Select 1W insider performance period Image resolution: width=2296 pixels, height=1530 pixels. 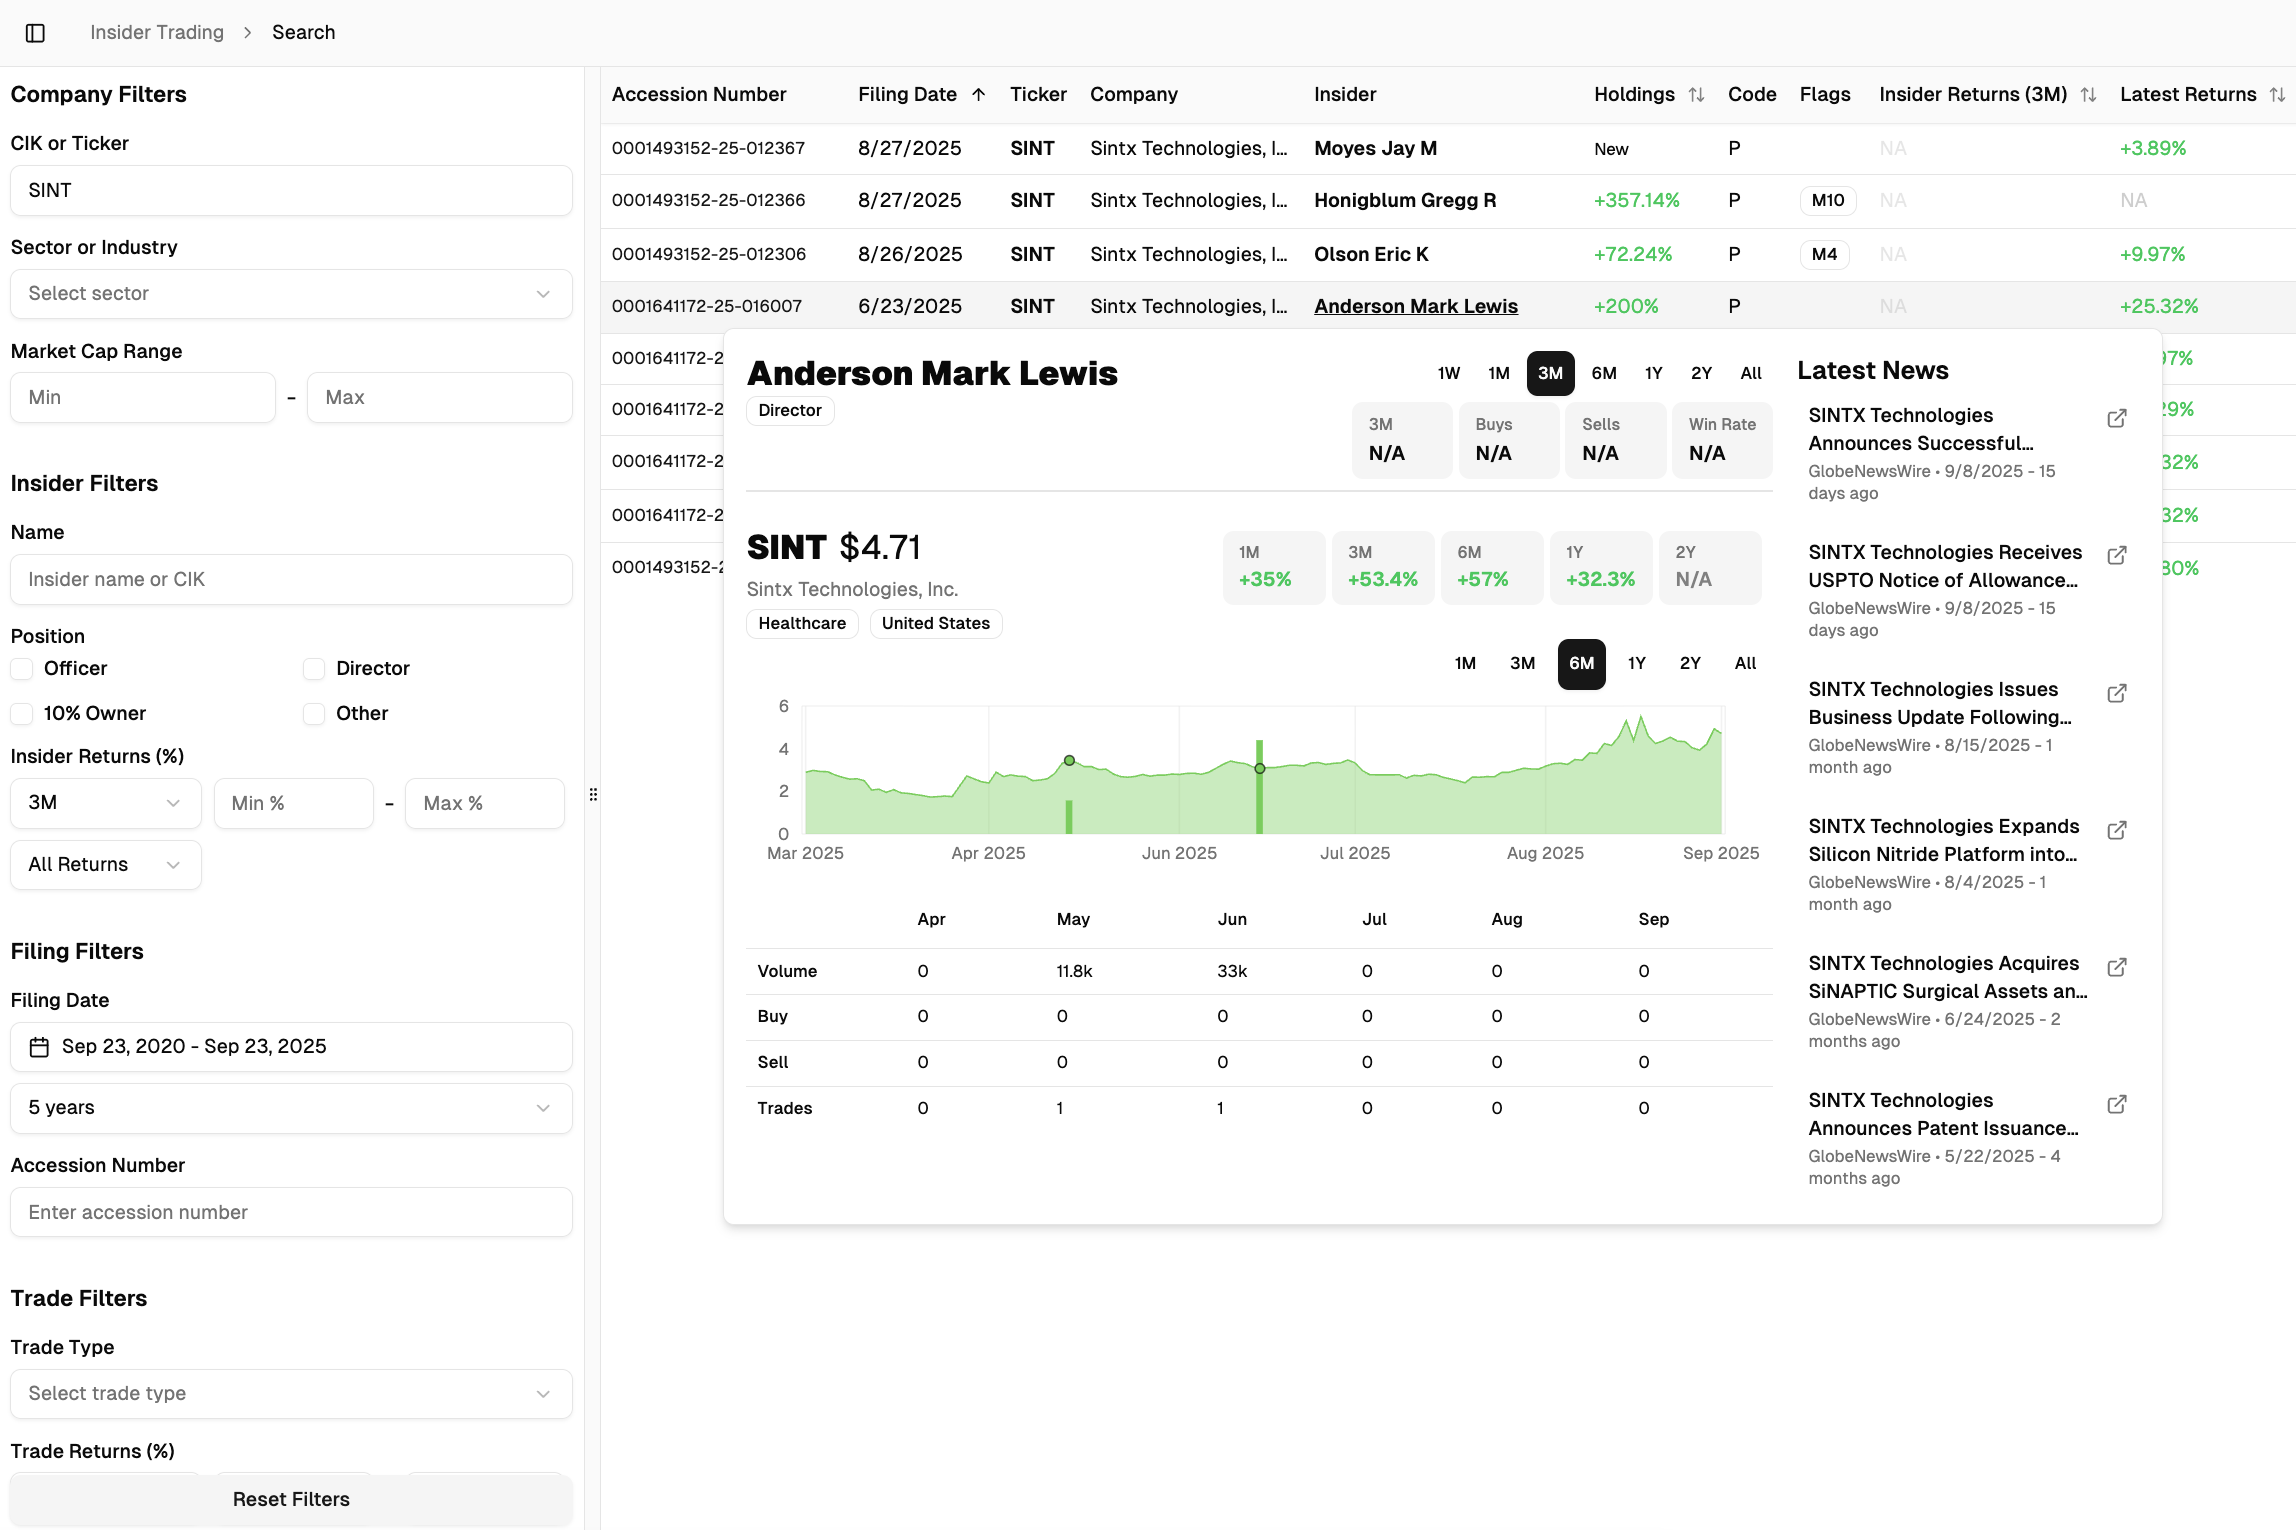(x=1449, y=374)
